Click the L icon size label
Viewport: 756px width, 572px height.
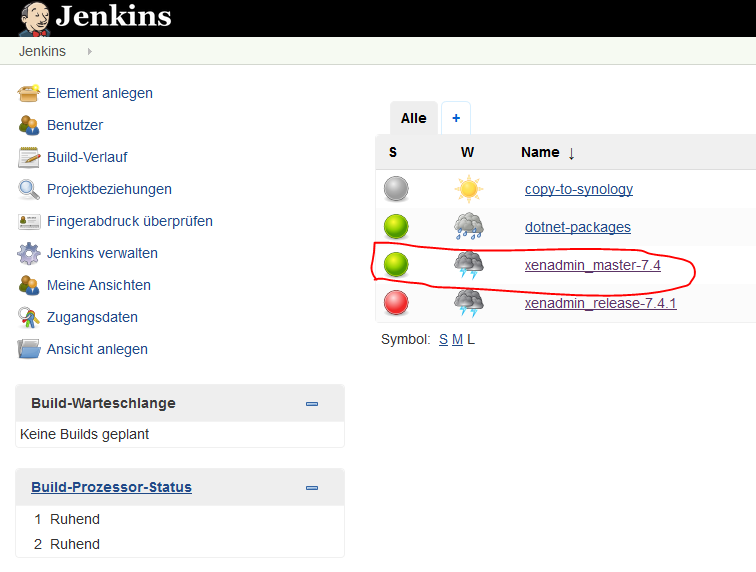click(471, 340)
